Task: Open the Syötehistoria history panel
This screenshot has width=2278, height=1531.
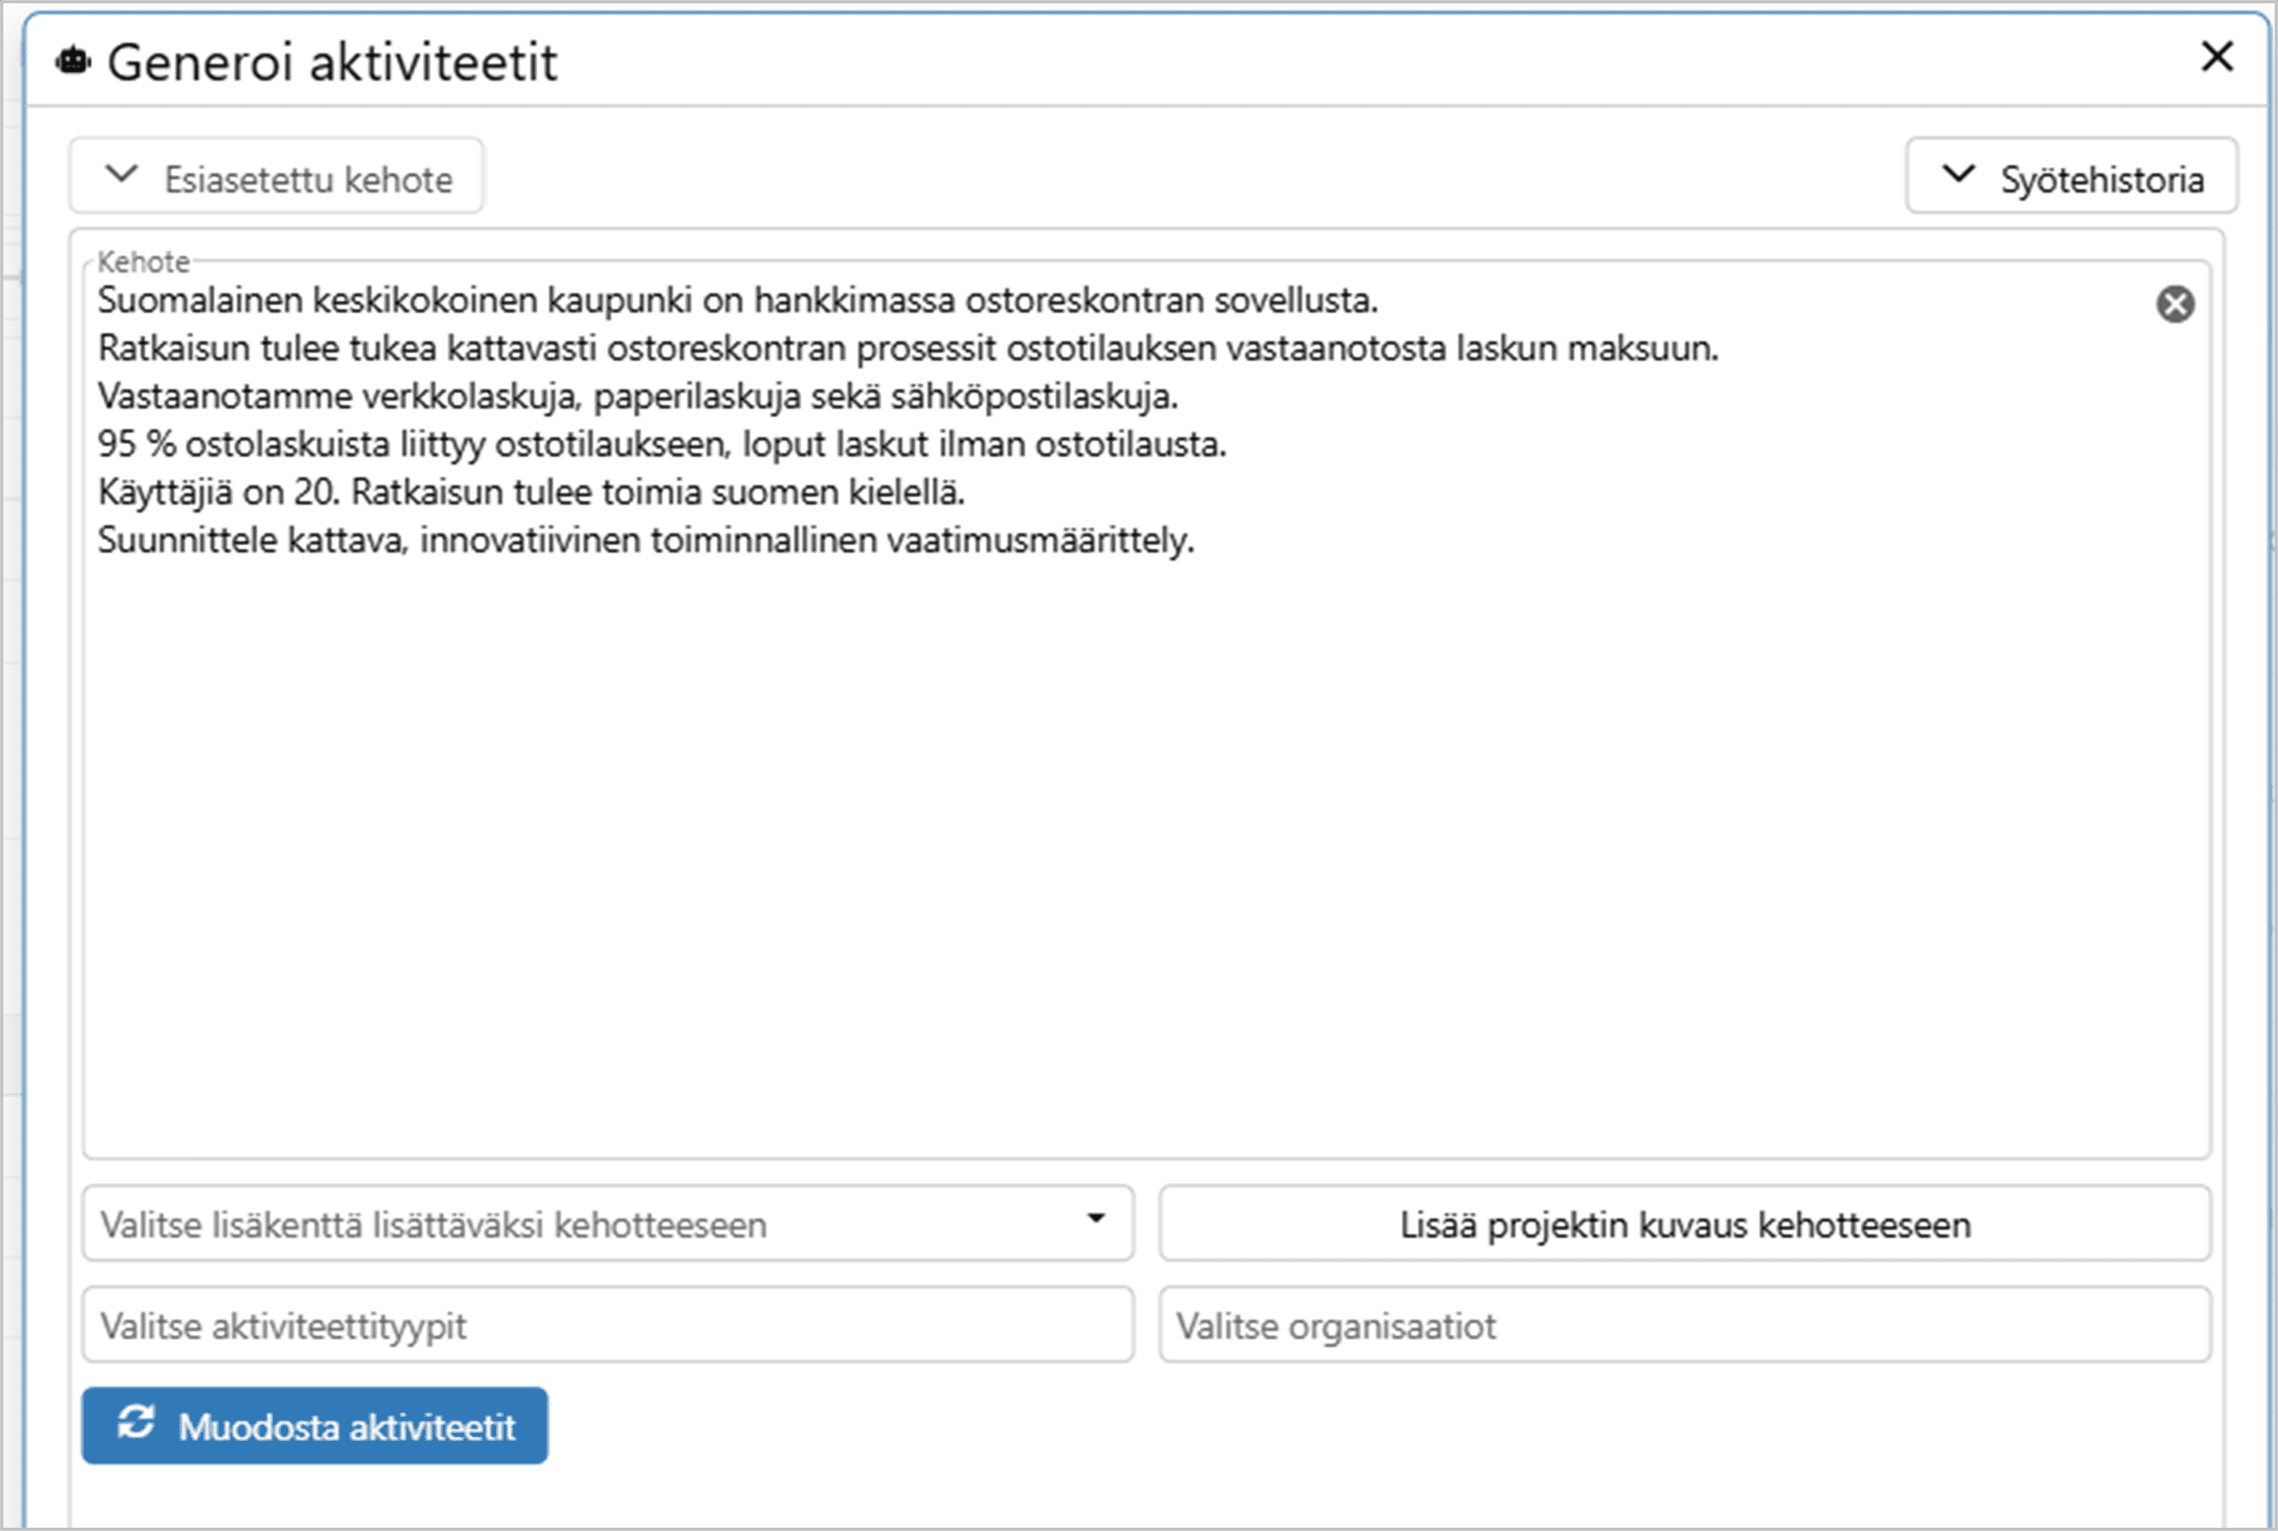Action: click(2071, 177)
